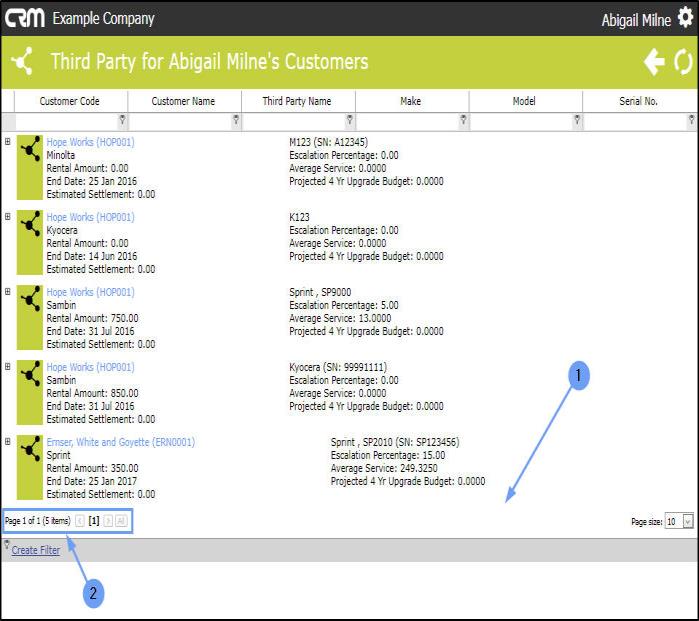Sort by Third Party Name column header
Screen dimensions: 699x621
tap(297, 101)
